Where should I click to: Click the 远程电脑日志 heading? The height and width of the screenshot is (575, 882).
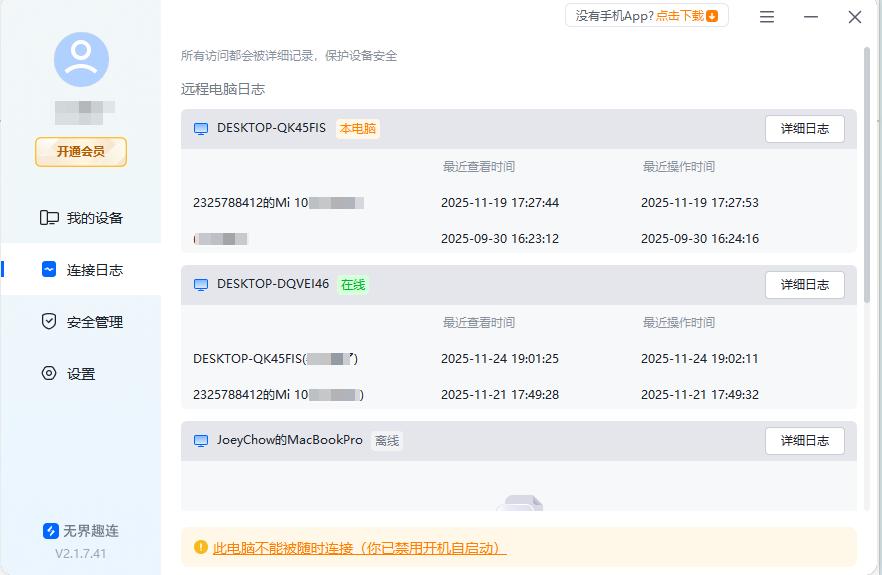coord(223,89)
